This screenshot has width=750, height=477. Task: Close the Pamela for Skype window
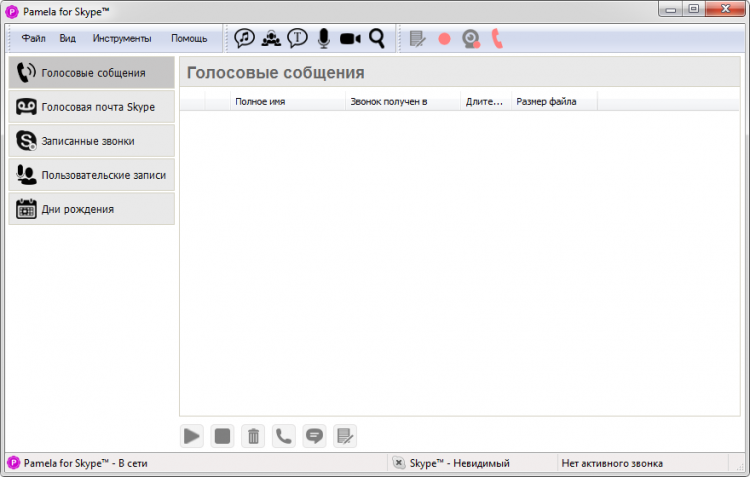725,9
